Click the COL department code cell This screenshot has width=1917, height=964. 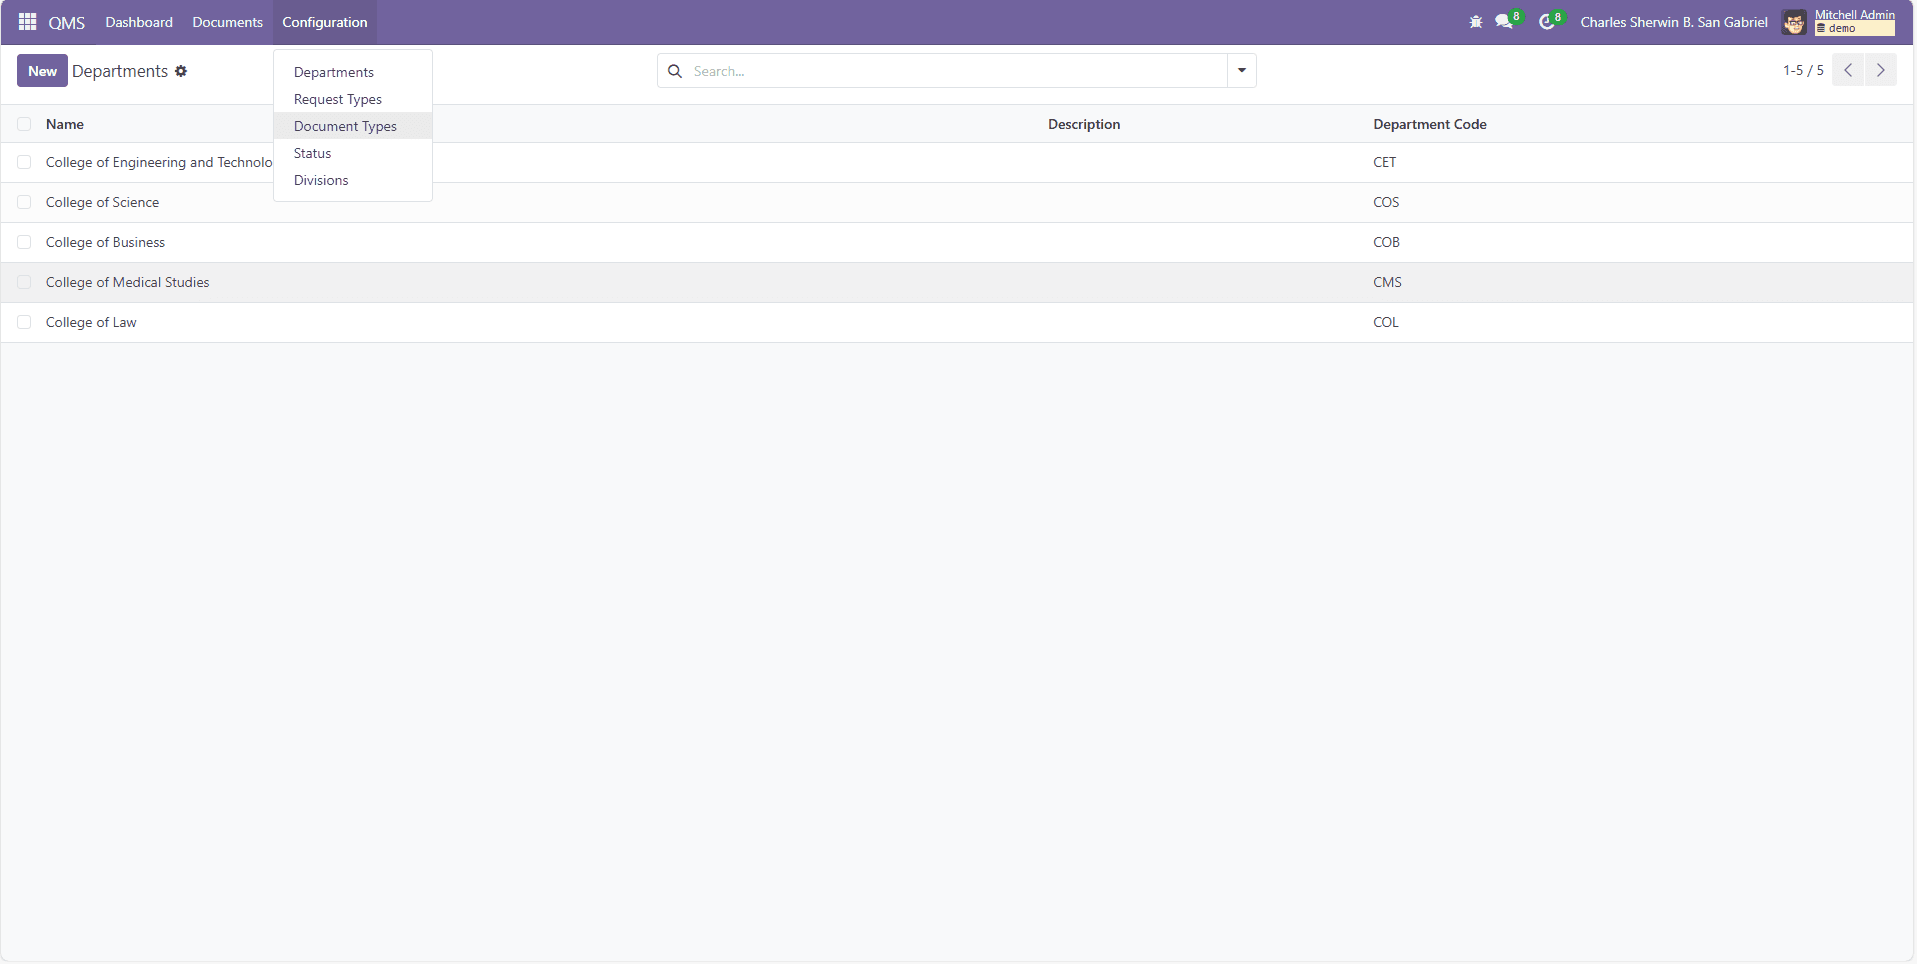click(1386, 322)
